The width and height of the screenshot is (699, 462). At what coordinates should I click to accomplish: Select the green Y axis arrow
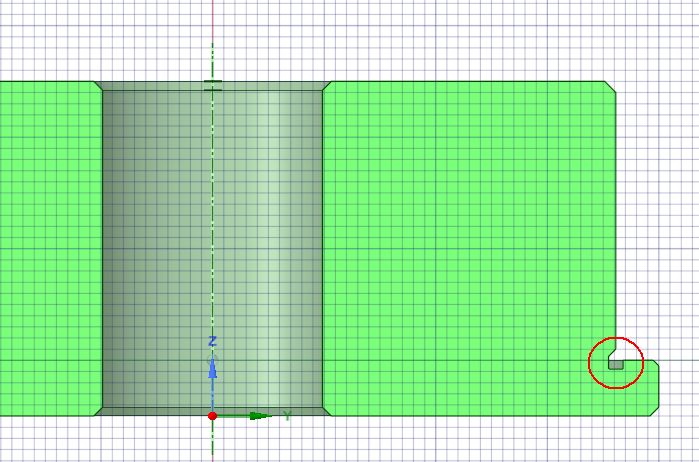[259, 415]
